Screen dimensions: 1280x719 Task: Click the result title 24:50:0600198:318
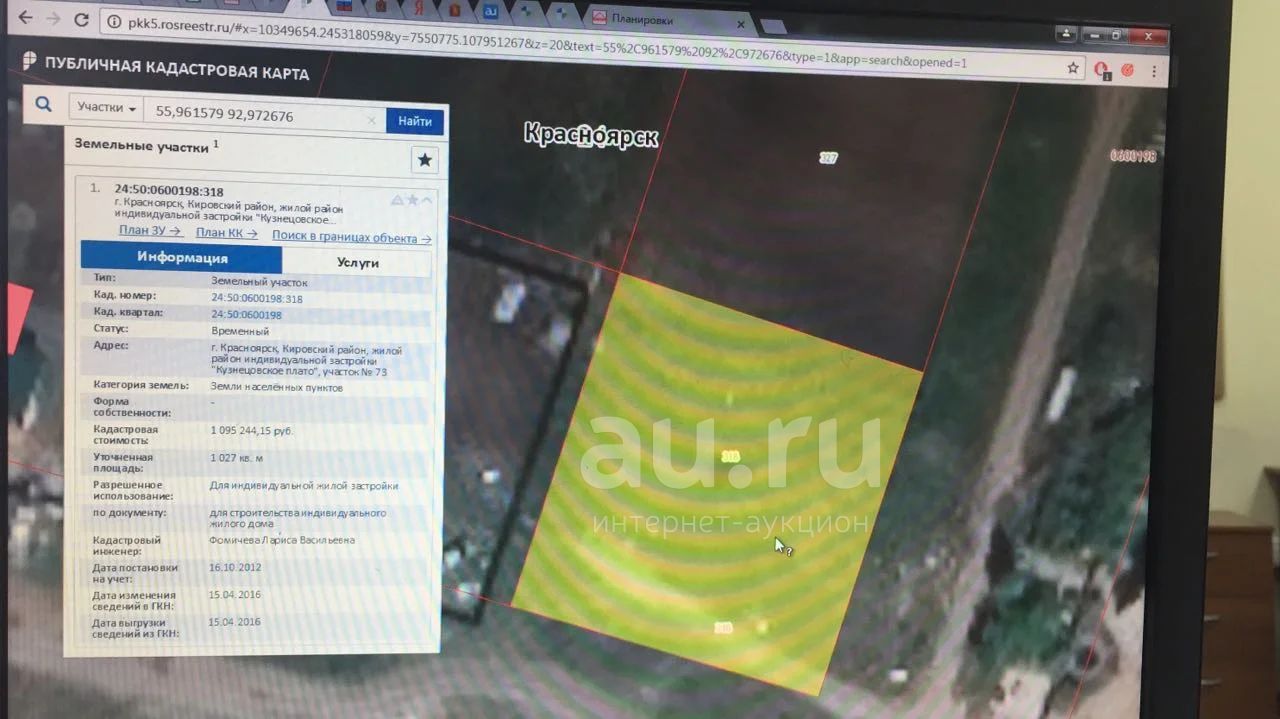tap(169, 191)
